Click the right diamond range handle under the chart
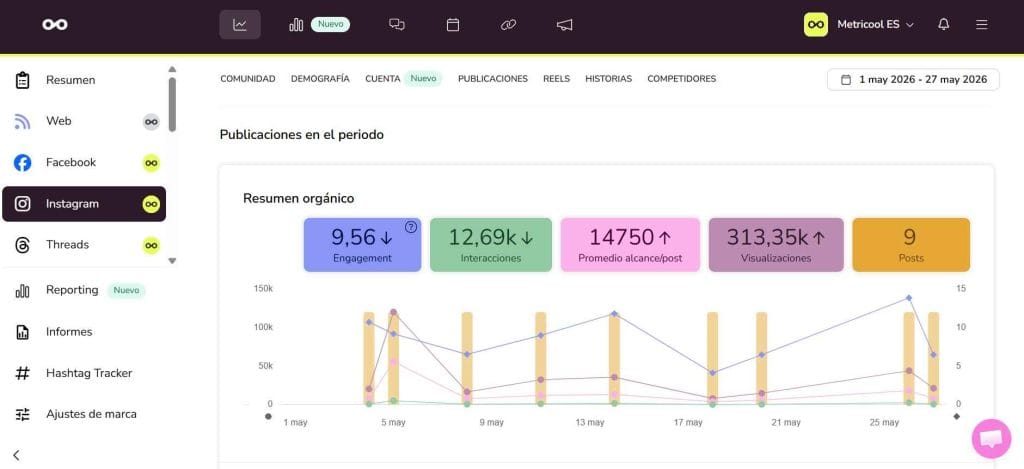The height and width of the screenshot is (469, 1024). coord(957,416)
